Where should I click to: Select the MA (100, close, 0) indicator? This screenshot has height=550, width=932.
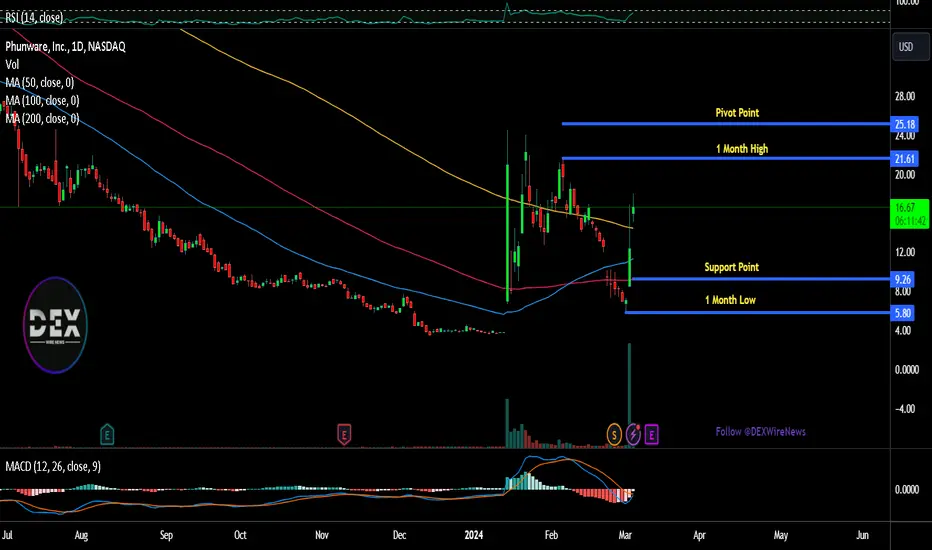(x=42, y=100)
